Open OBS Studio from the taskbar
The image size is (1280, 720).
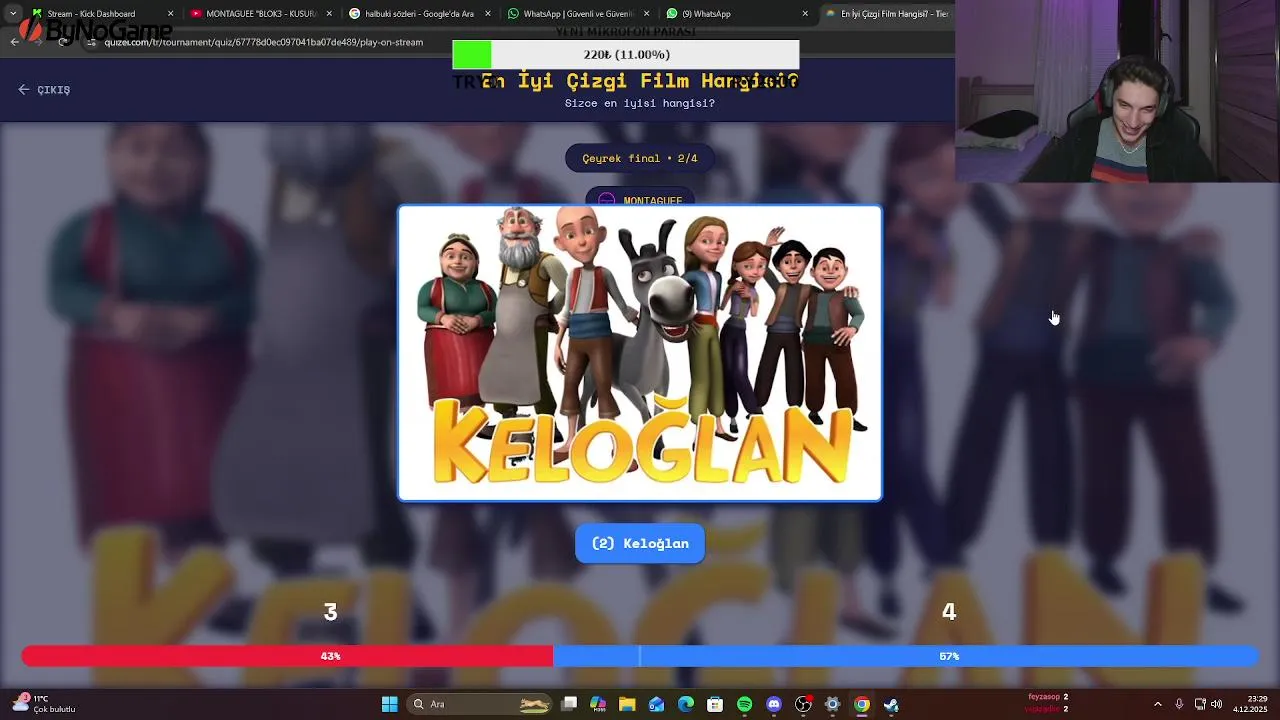tap(803, 704)
